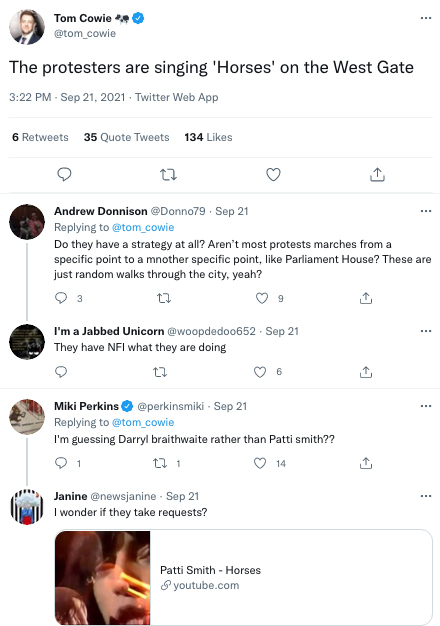Like the main tweet about 'Horses'
The height and width of the screenshot is (626, 440).
click(x=274, y=174)
